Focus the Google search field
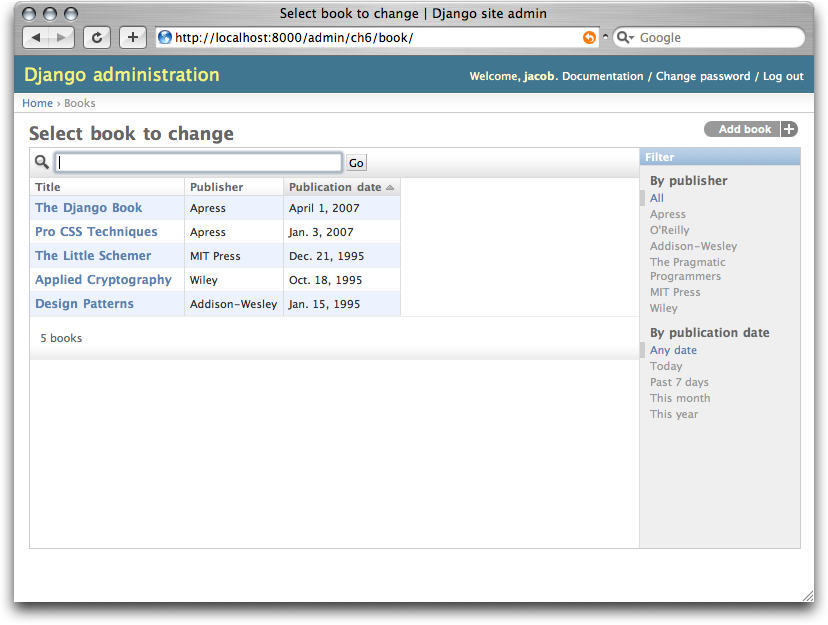The height and width of the screenshot is (625, 828). click(709, 37)
